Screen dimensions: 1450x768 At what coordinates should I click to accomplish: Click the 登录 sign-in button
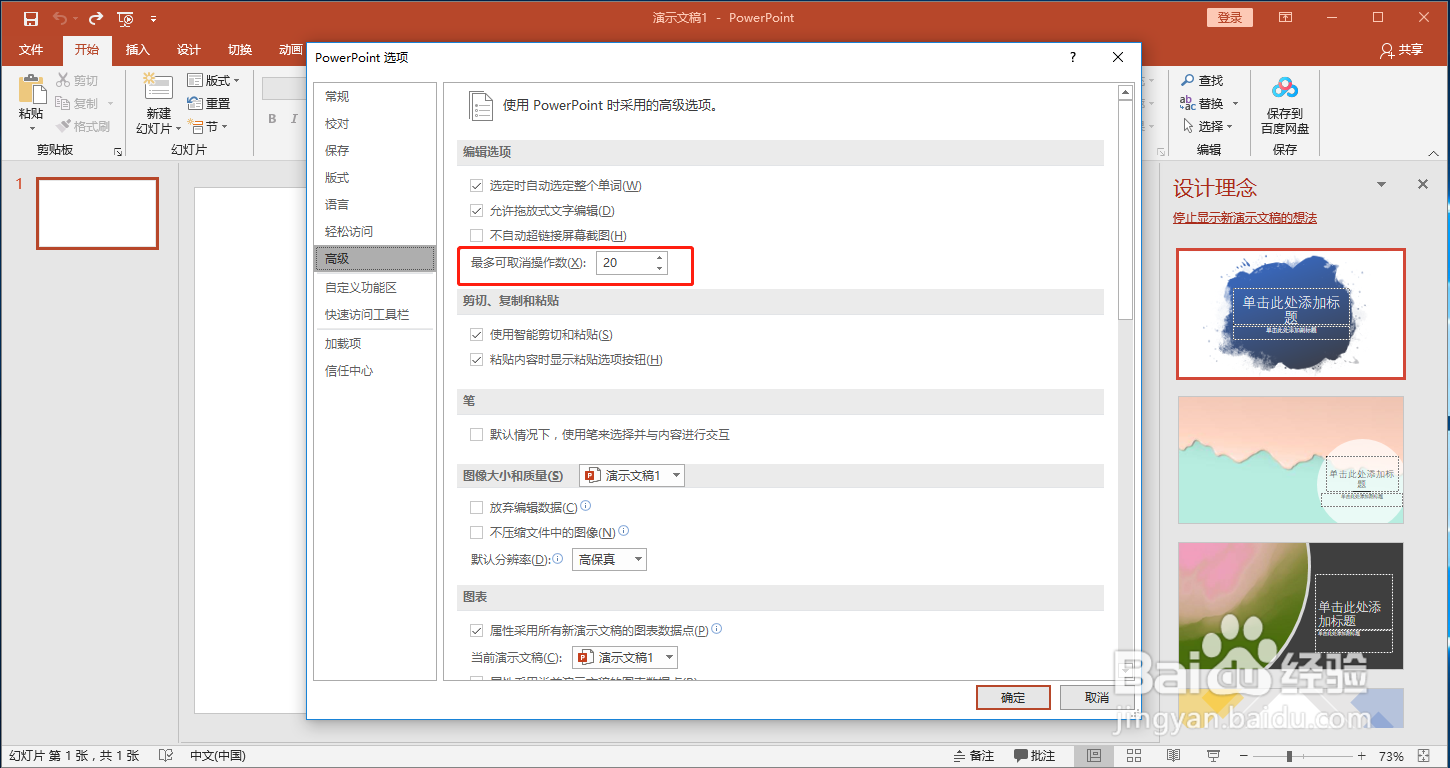[x=1230, y=18]
